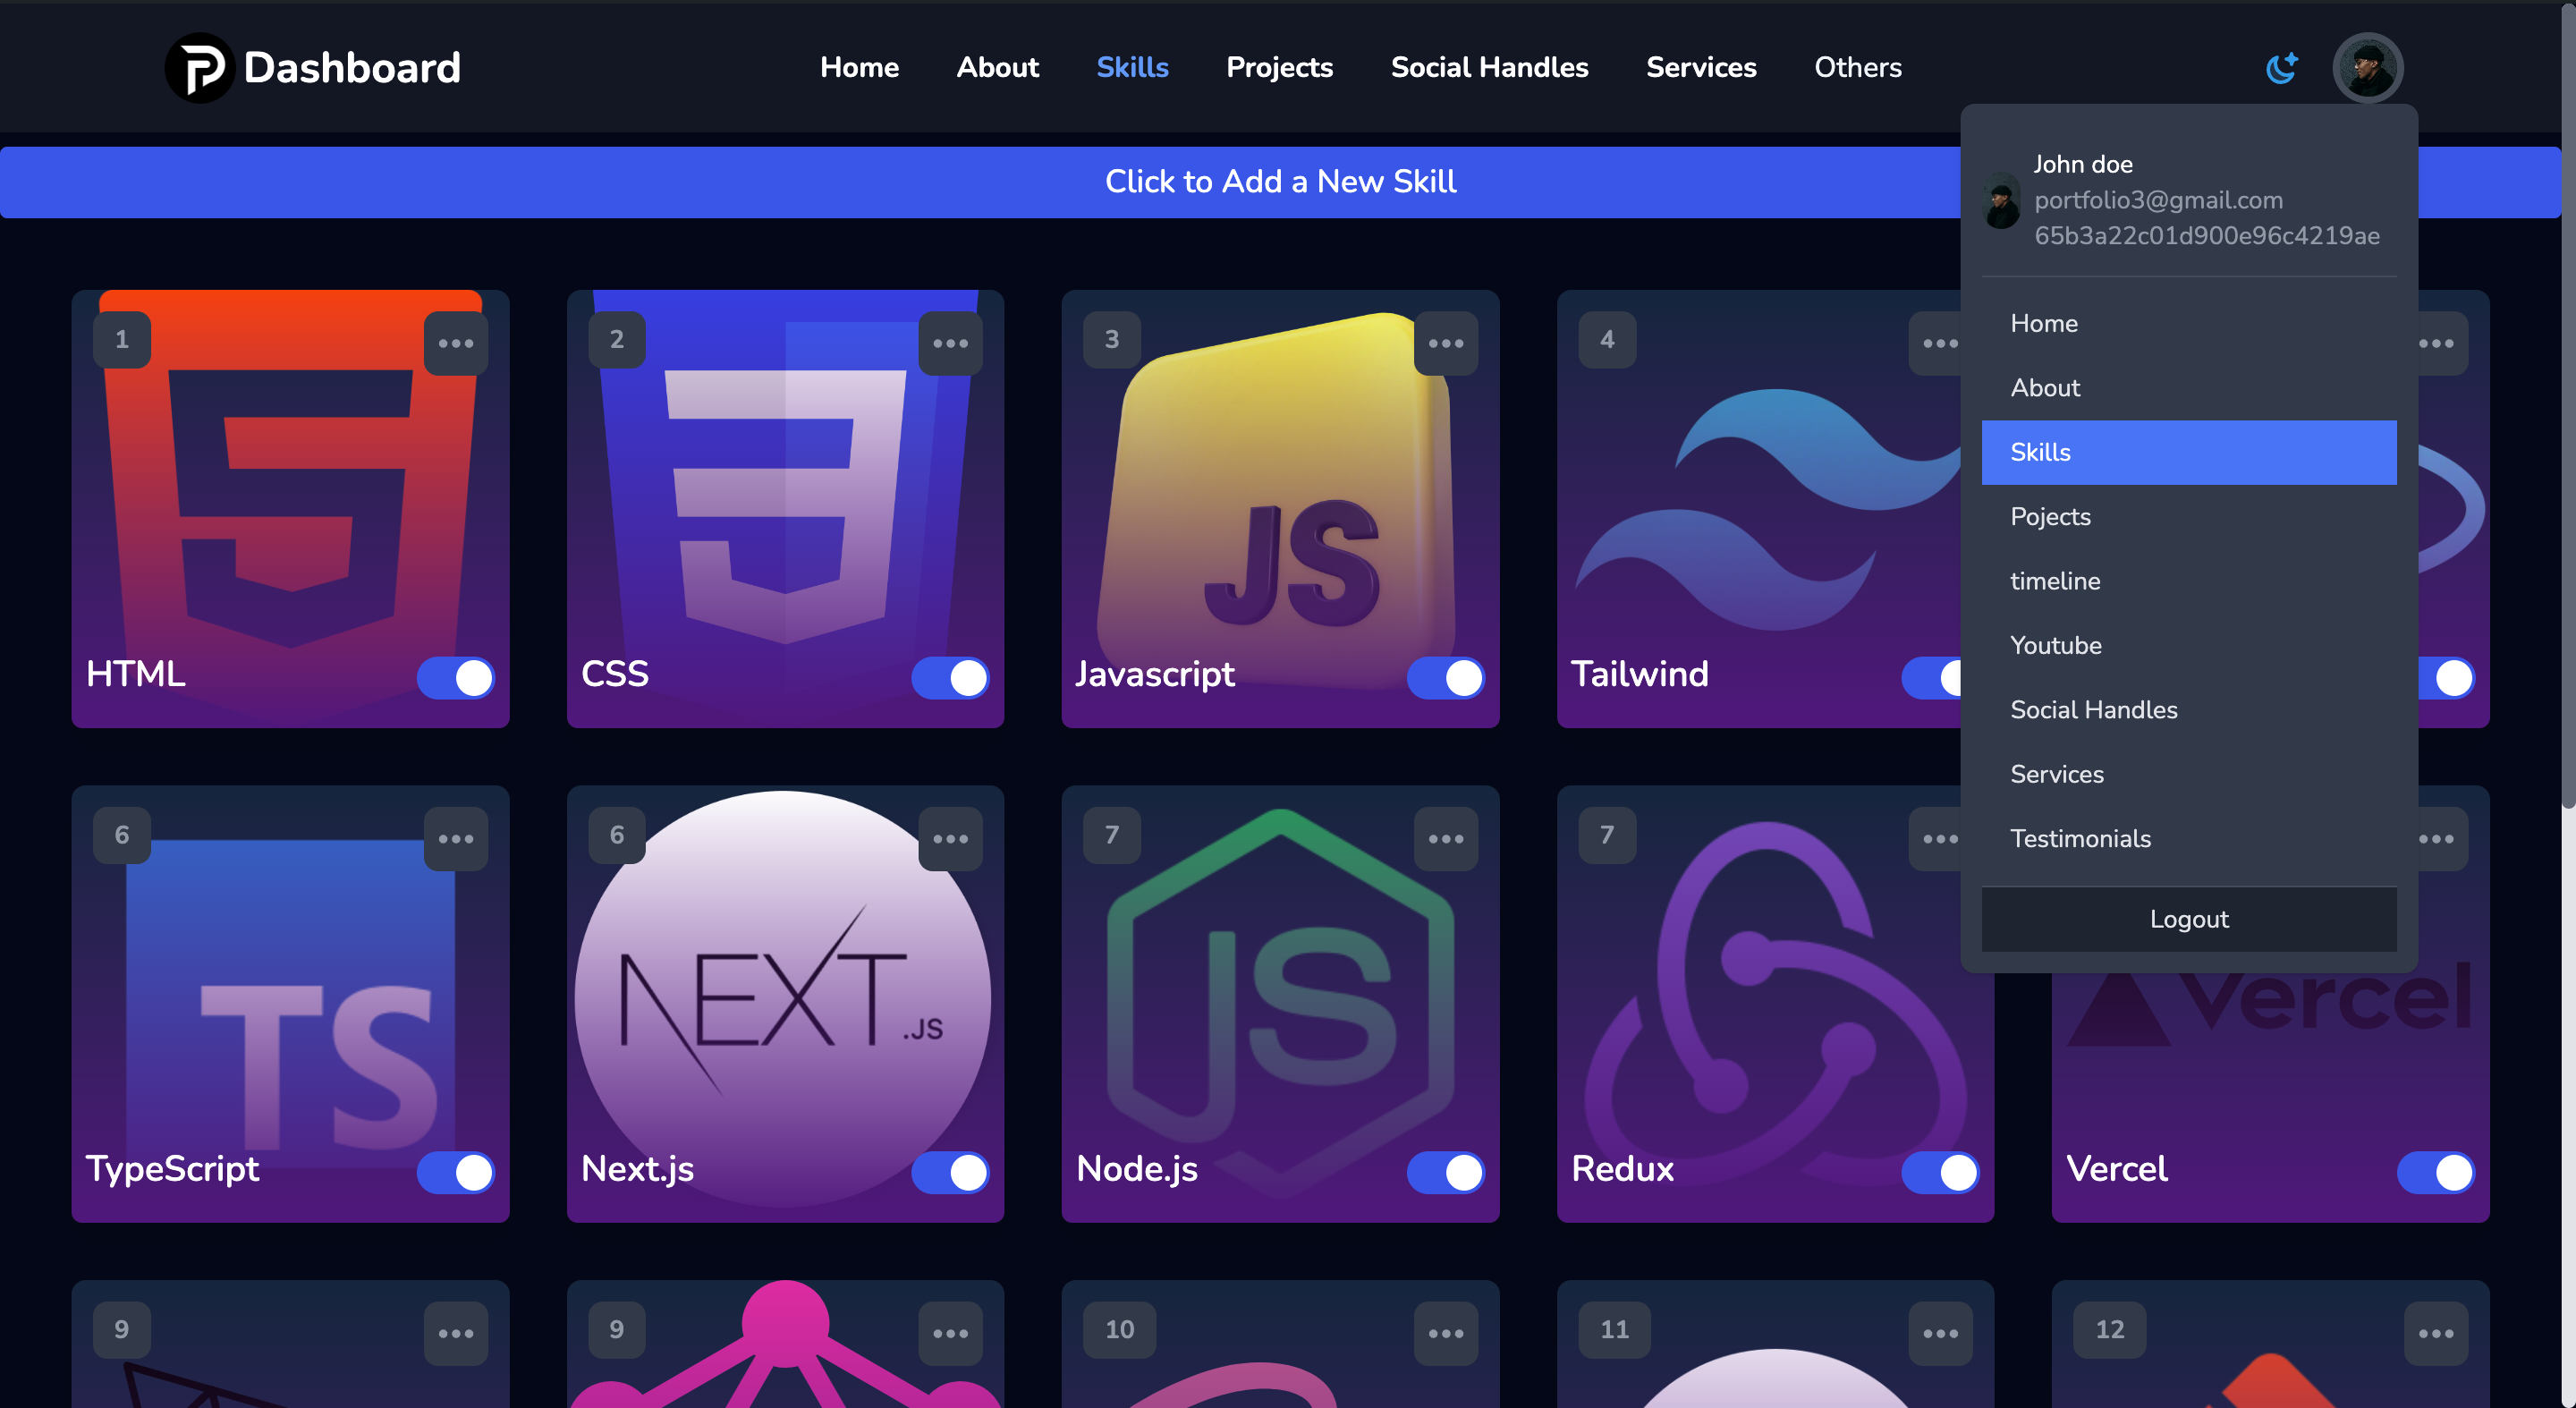Switch off the Javascript skill toggle
Viewport: 2576px width, 1408px height.
coord(1445,678)
